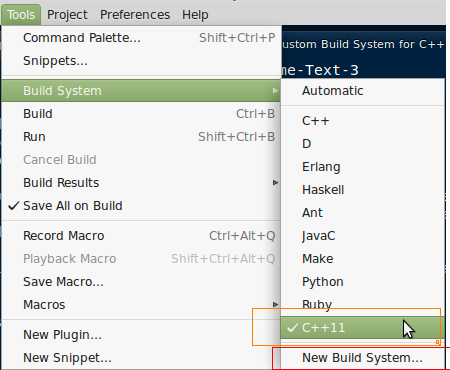The width and height of the screenshot is (450, 370).
Task: Toggle Save All on Build option
Action: [x=141, y=206]
